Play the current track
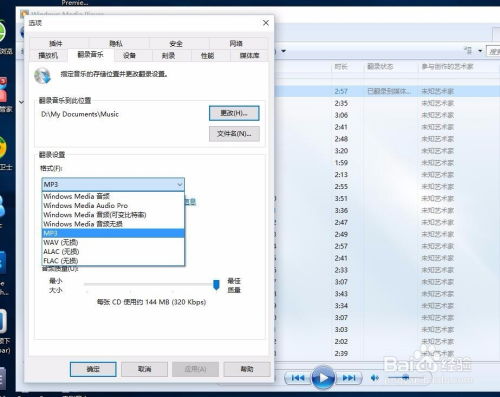Viewport: 500px width, 397px height. (323, 378)
